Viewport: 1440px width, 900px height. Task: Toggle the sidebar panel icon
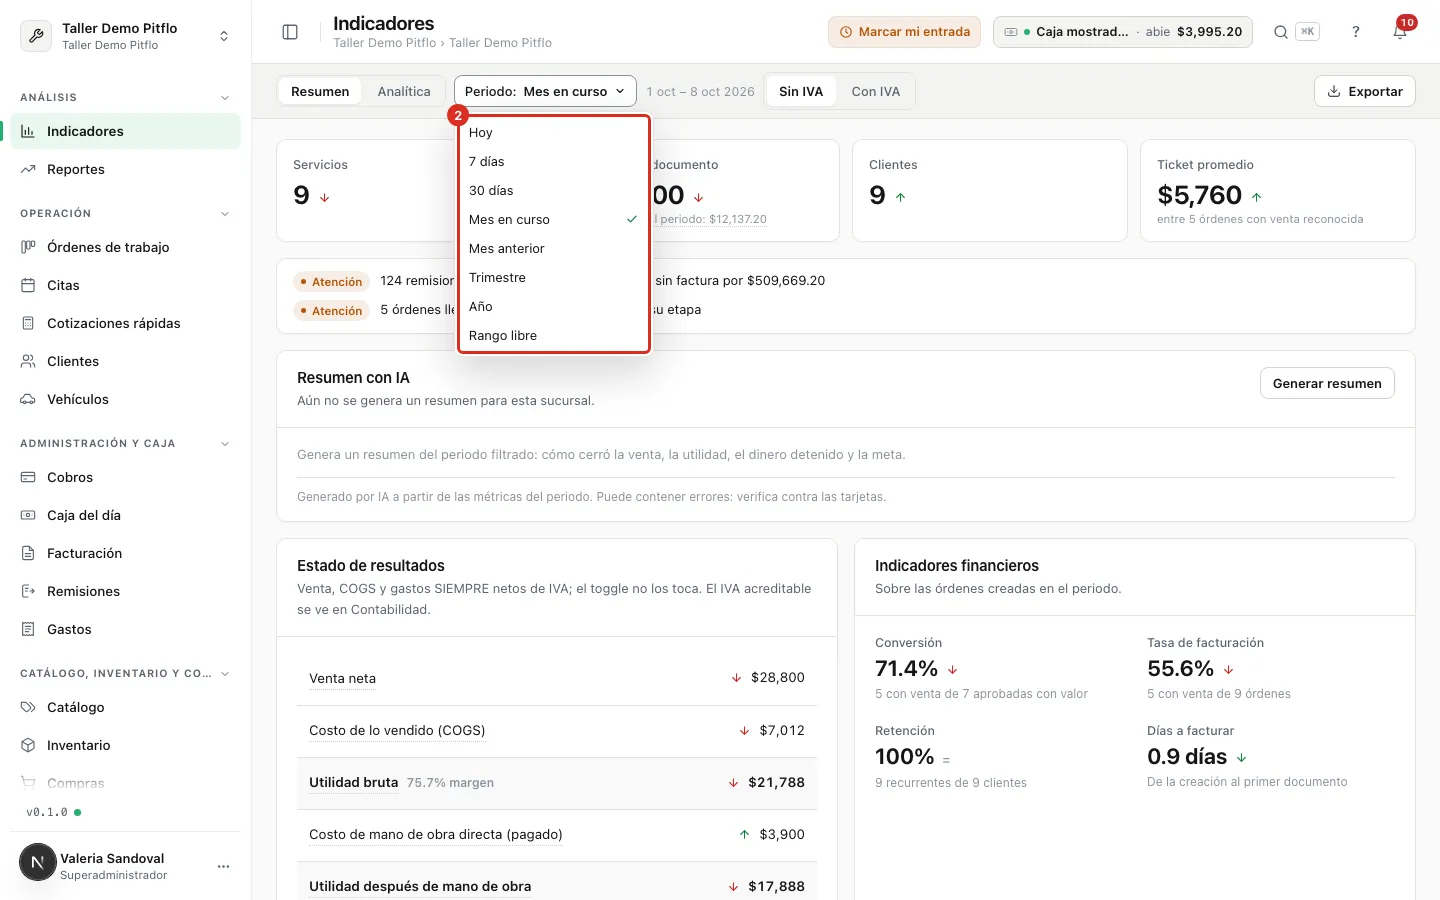tap(290, 32)
